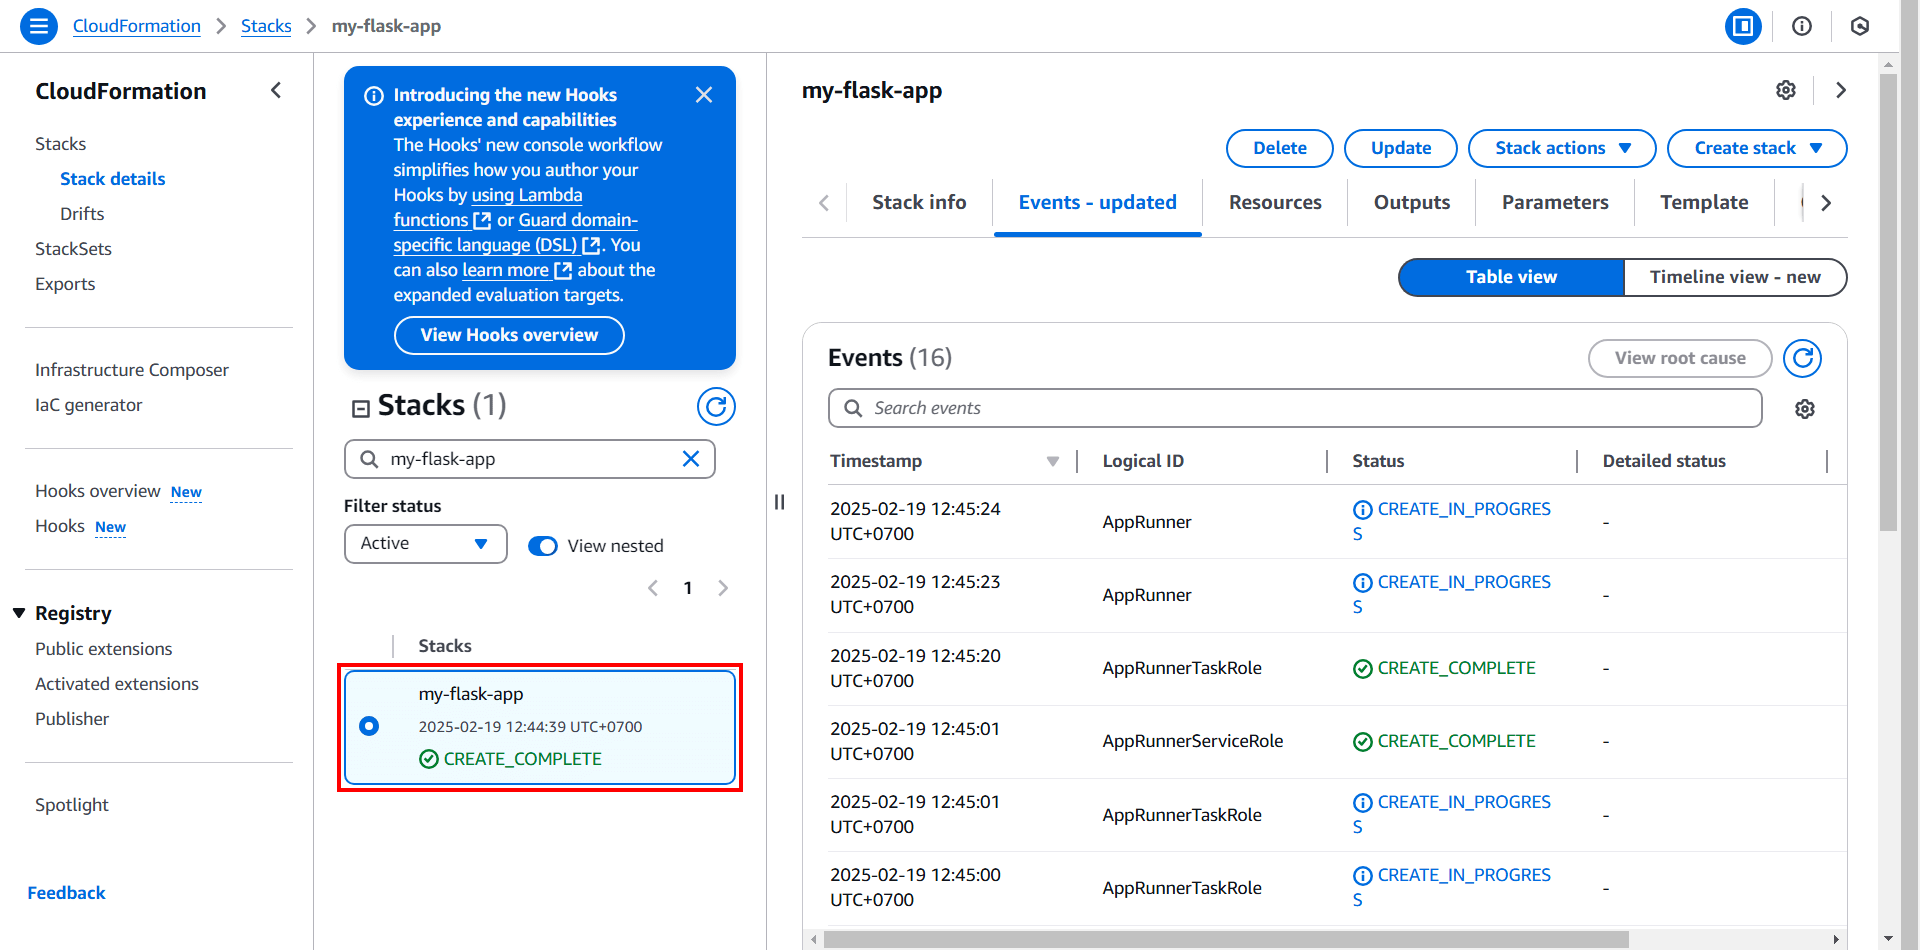1920x950 pixels.
Task: Open Public extensions
Action: [x=104, y=649]
